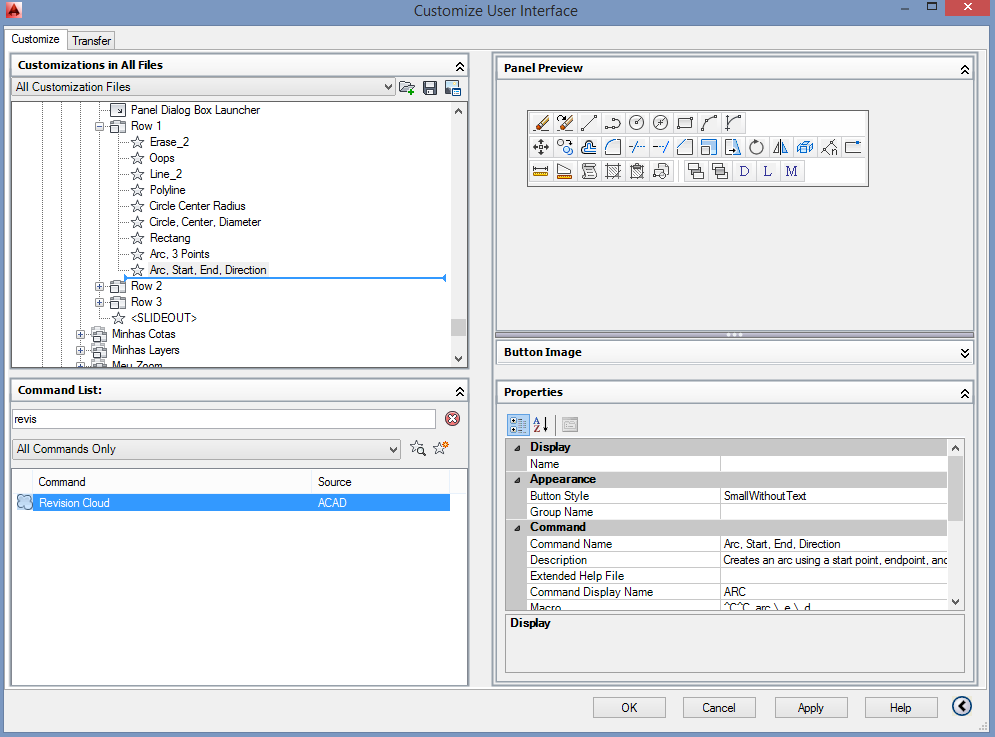
Task: Open the All Customization Files dropdown
Action: click(x=204, y=88)
